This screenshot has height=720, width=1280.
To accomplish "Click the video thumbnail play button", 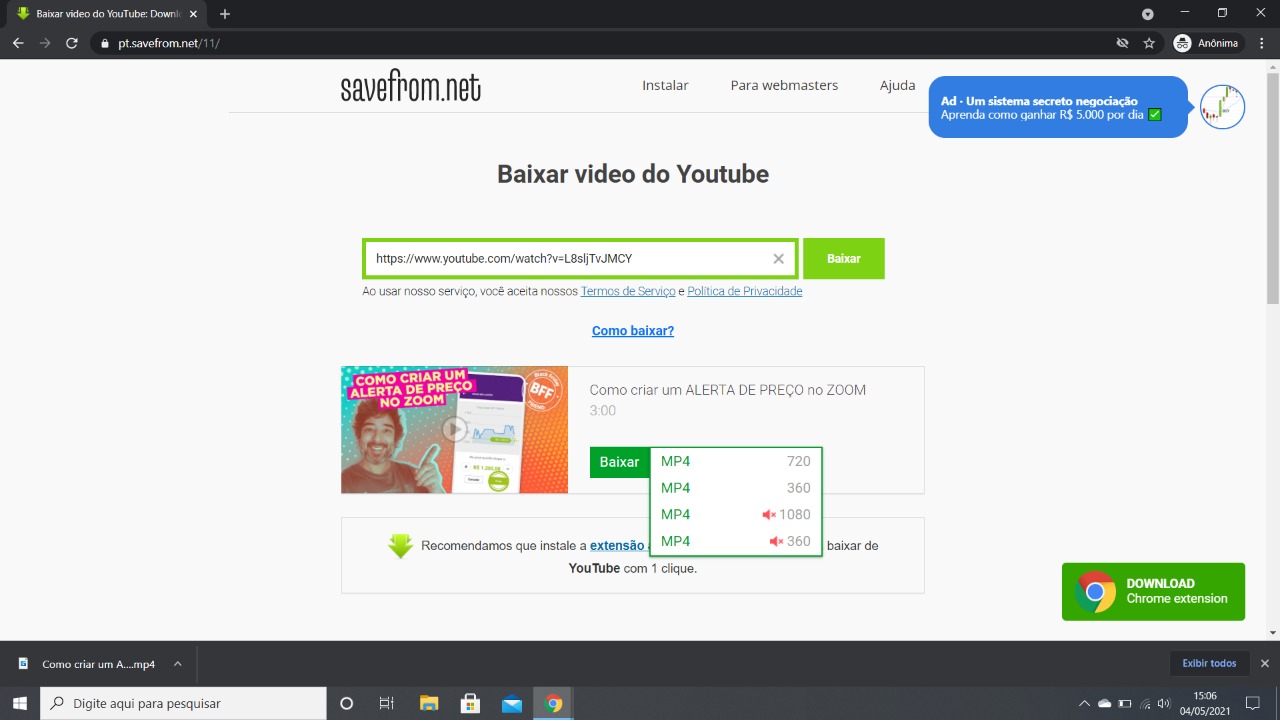I will coord(455,429).
